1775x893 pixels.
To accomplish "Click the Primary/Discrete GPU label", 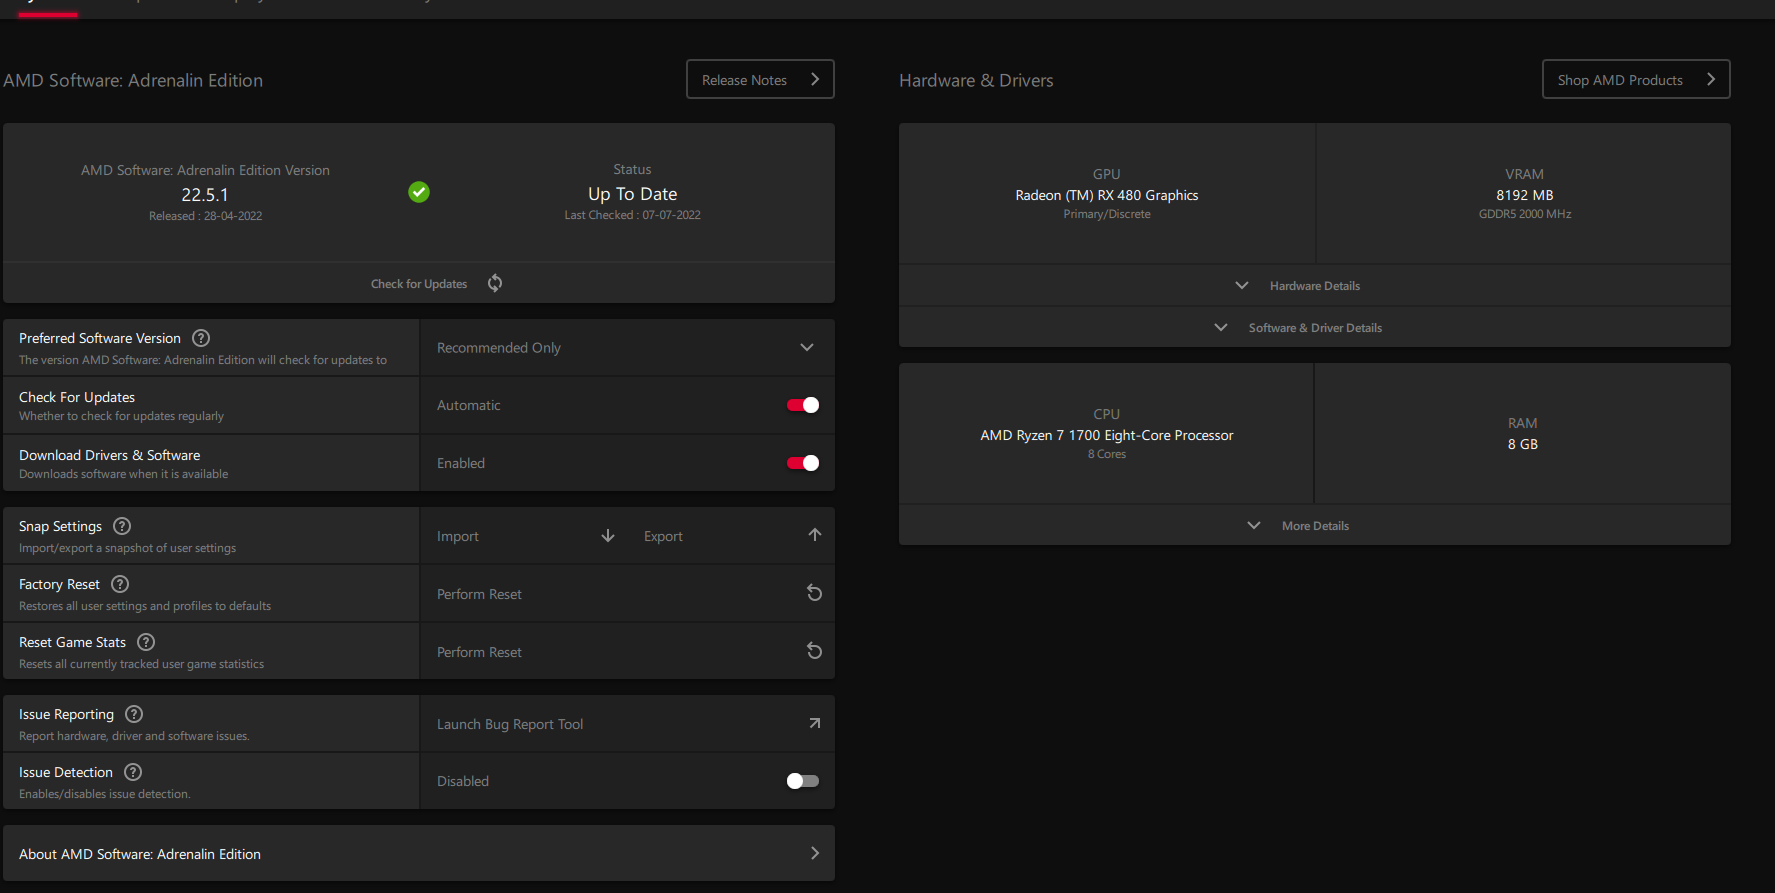I will (x=1107, y=214).
